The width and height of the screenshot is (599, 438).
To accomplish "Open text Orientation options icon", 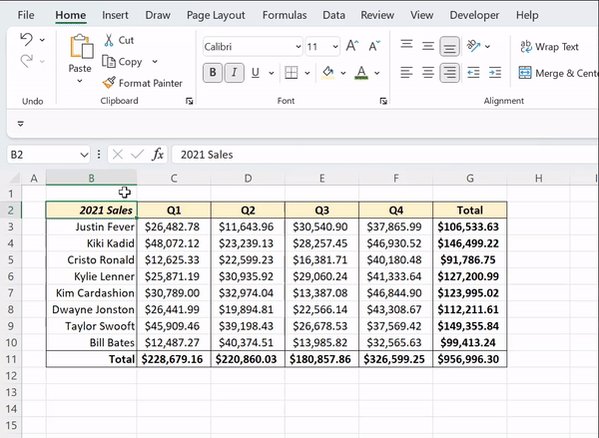I will (473, 46).
